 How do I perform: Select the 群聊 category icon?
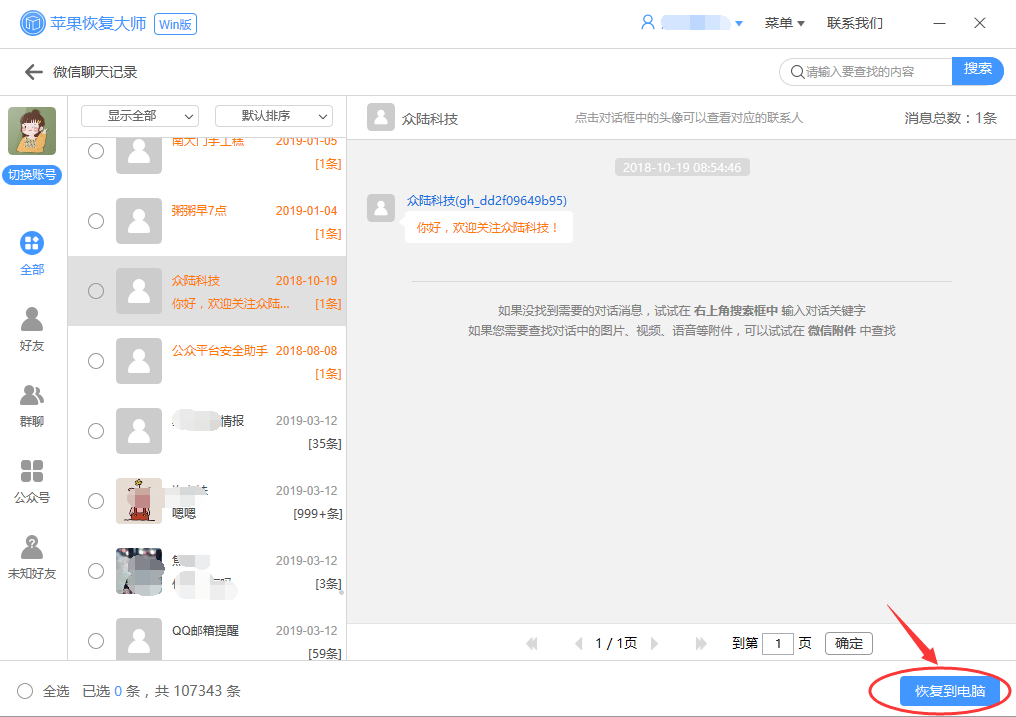click(32, 395)
